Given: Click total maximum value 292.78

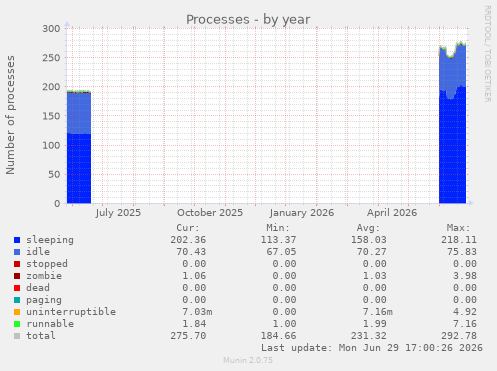Looking at the screenshot, I should point(459,336).
